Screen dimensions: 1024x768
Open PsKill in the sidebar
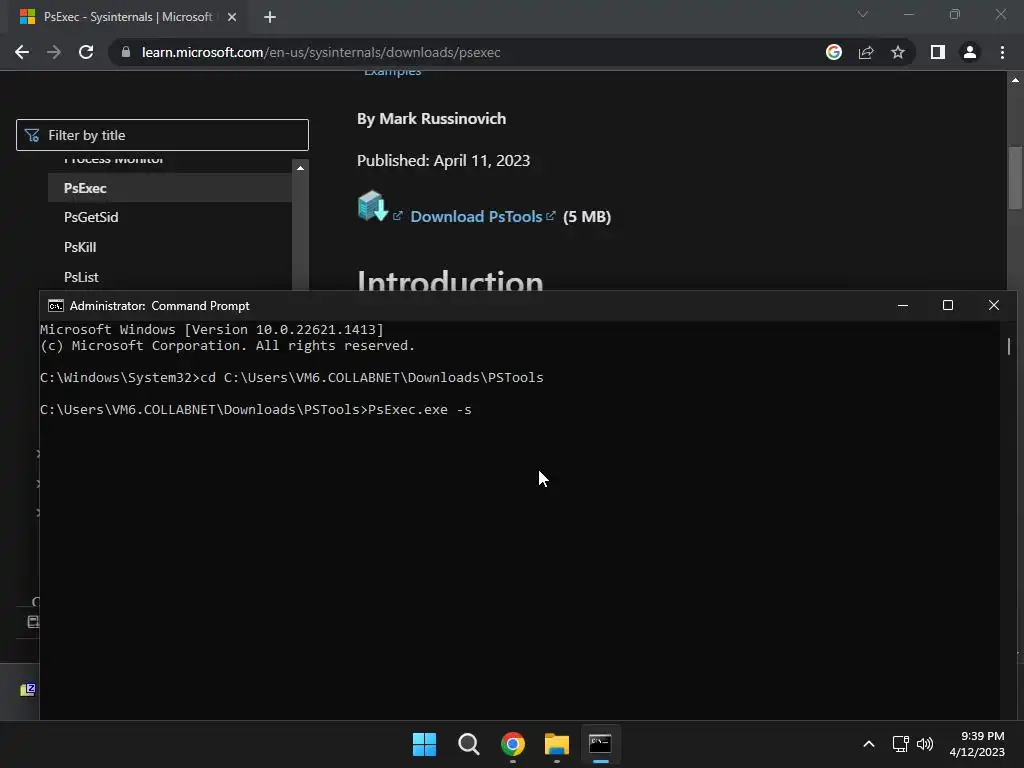point(80,248)
